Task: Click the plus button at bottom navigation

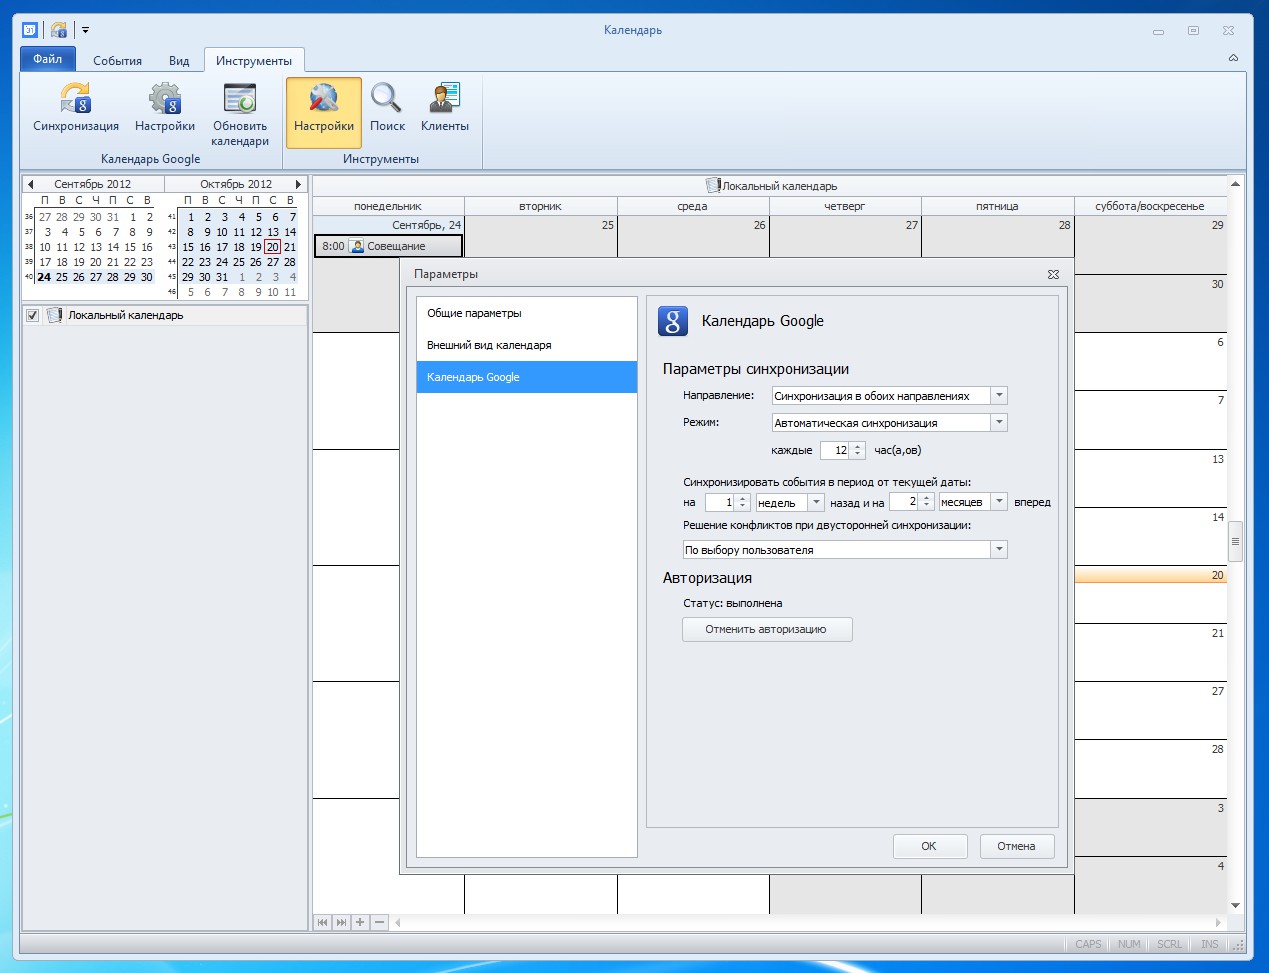Action: [360, 922]
